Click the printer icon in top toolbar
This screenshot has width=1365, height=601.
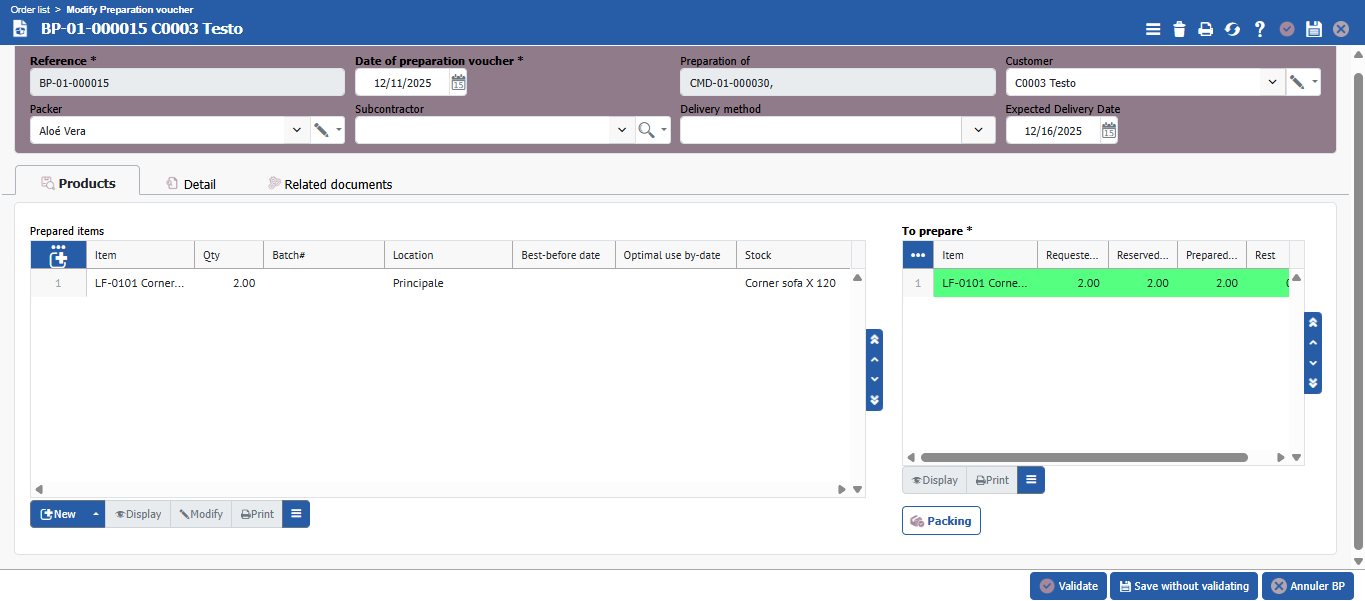[1206, 29]
